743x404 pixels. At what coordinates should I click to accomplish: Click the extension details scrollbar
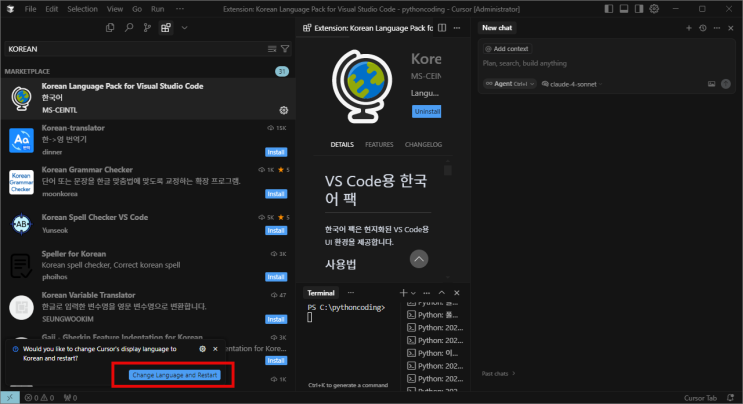point(448,169)
